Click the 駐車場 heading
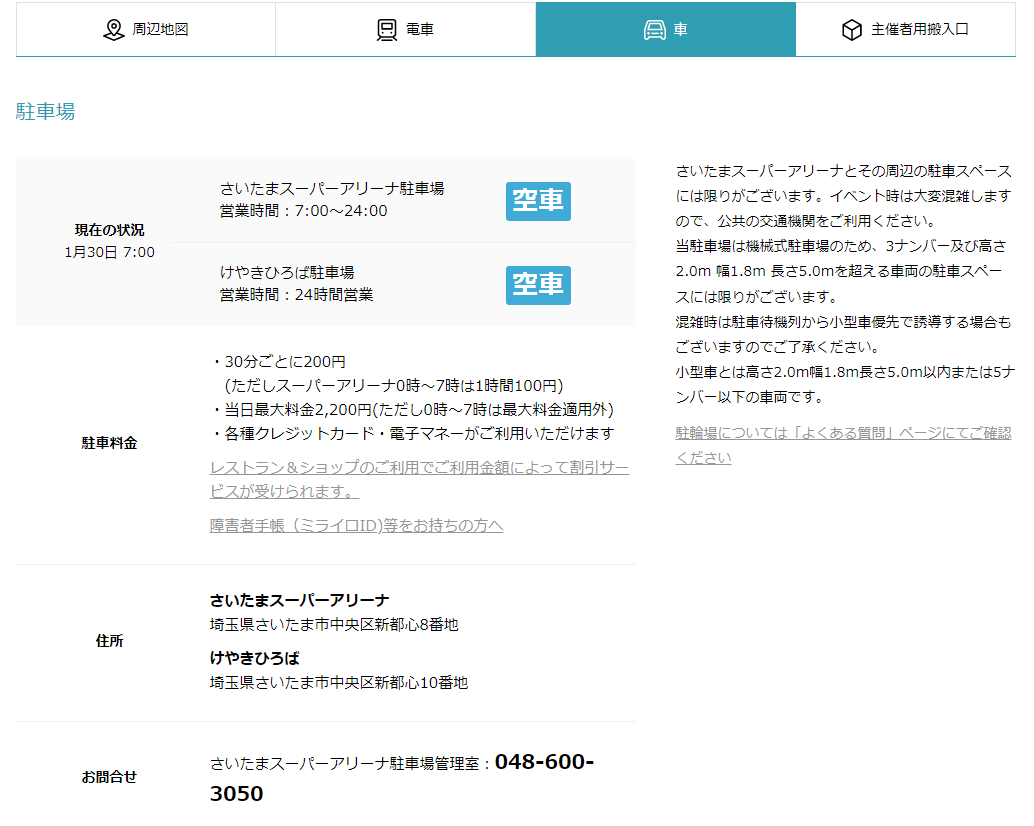The image size is (1034, 826). [46, 111]
